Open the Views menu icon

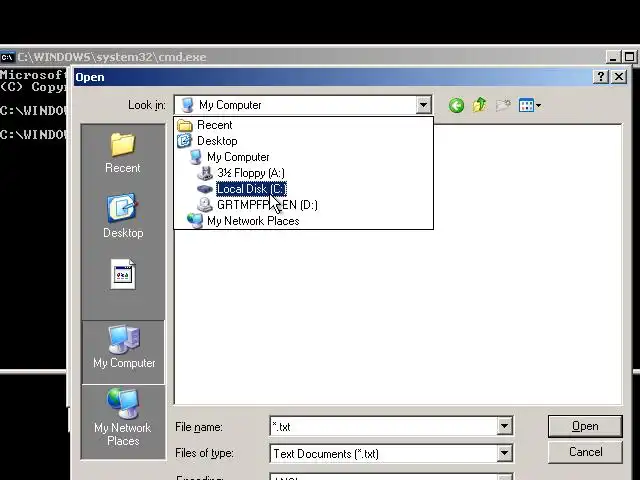pyautogui.click(x=530, y=105)
